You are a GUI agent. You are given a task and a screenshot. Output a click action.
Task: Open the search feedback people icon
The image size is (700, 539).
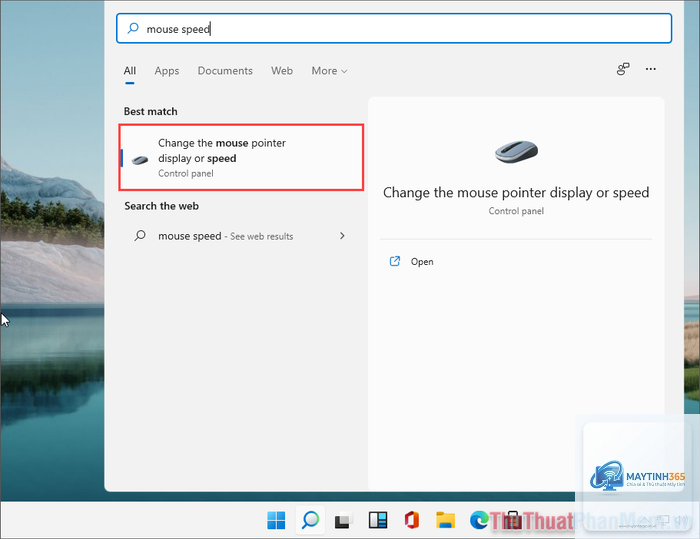tap(623, 69)
